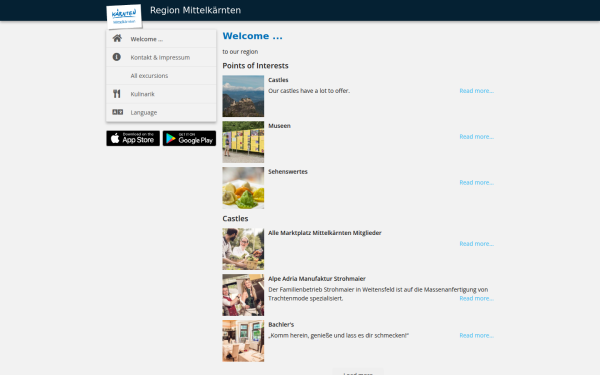Read more about Museen

(476, 137)
